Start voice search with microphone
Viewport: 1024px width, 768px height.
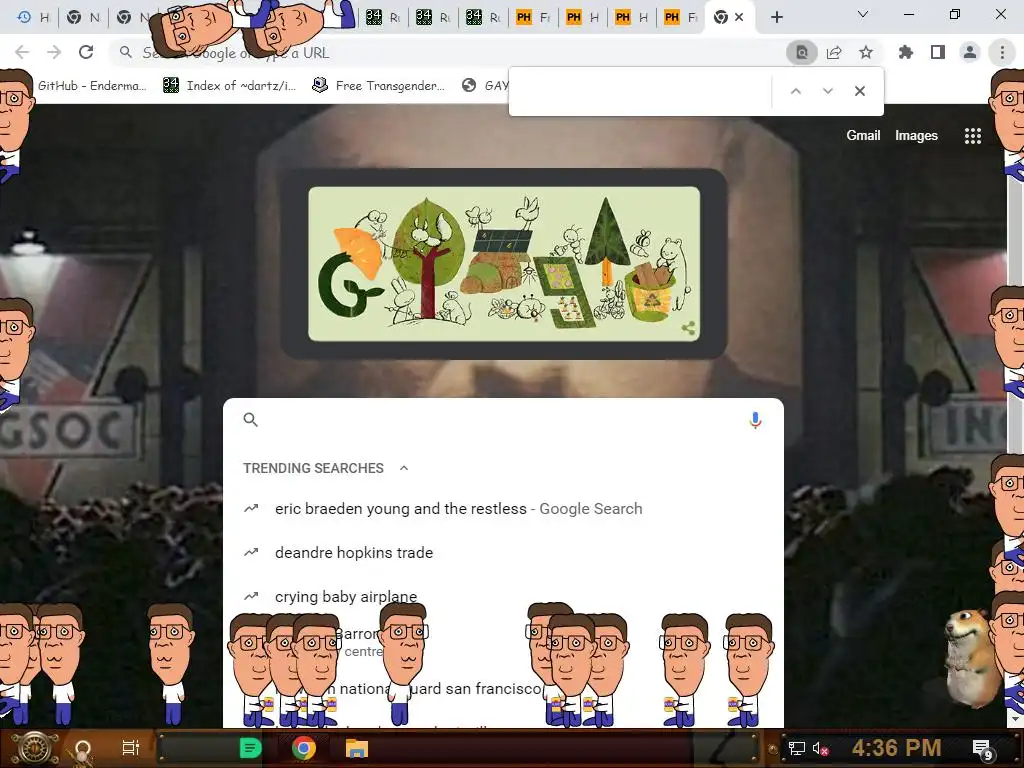point(755,420)
